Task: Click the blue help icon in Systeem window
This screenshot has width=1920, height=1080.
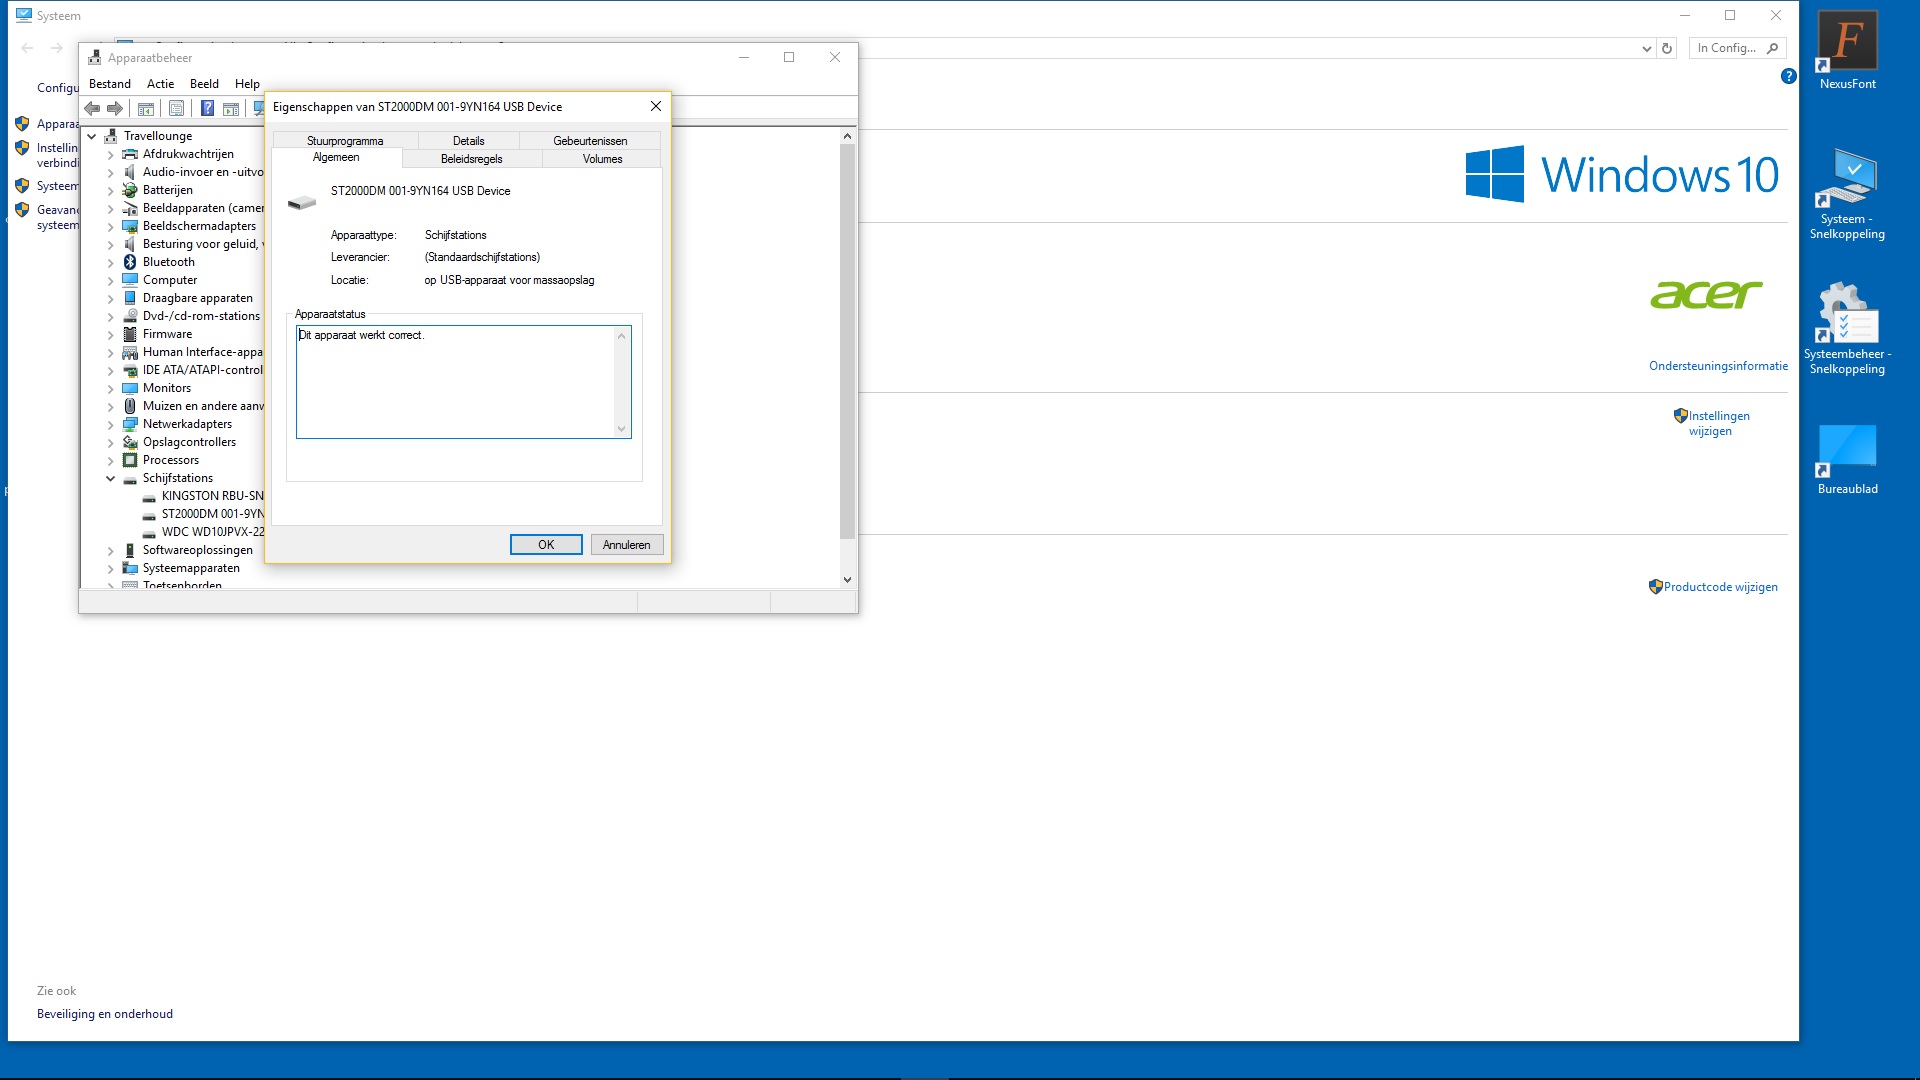Action: pyautogui.click(x=1789, y=76)
